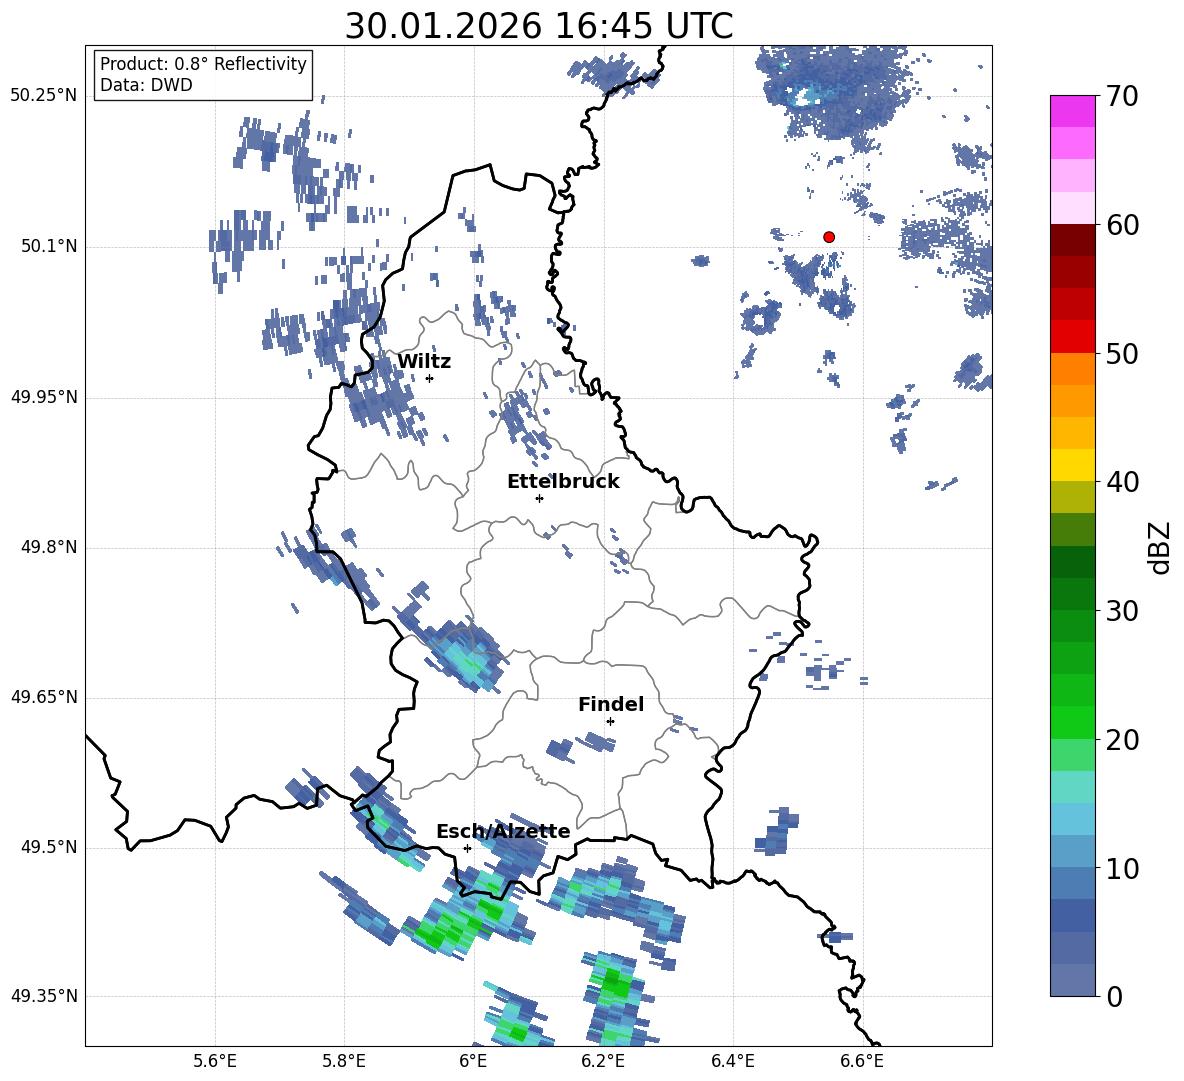Click the Data: DWD label
This screenshot has height=1081, width=1184.
click(x=146, y=85)
